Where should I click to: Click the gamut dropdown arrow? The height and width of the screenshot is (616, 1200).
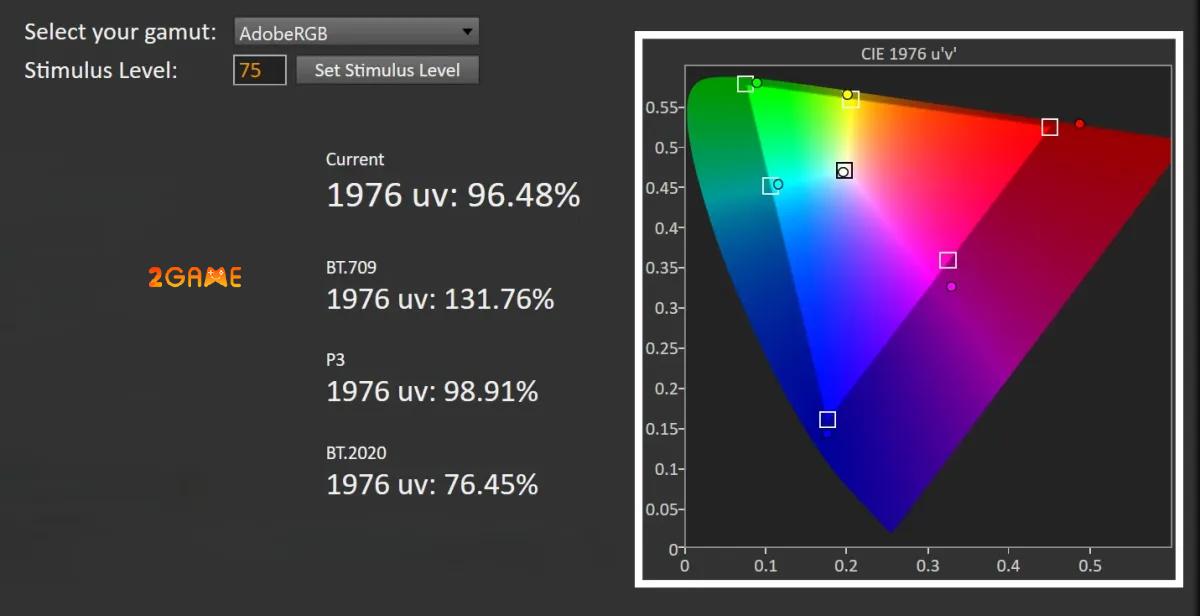[x=467, y=32]
